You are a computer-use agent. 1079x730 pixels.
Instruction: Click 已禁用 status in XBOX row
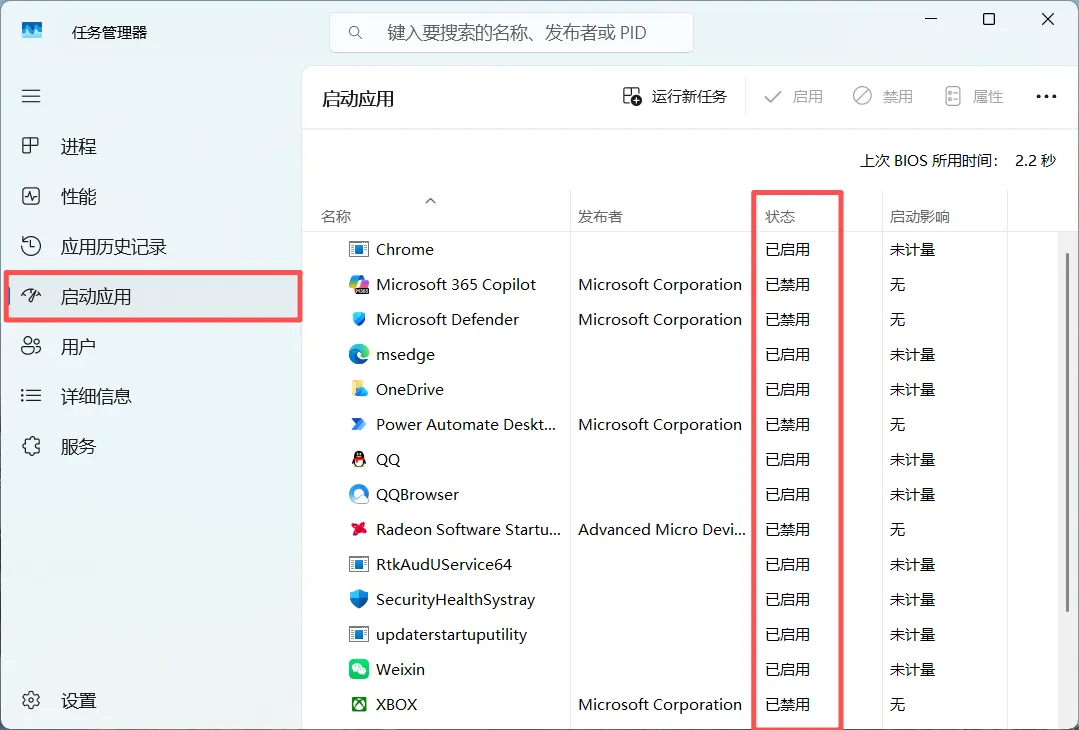point(787,705)
